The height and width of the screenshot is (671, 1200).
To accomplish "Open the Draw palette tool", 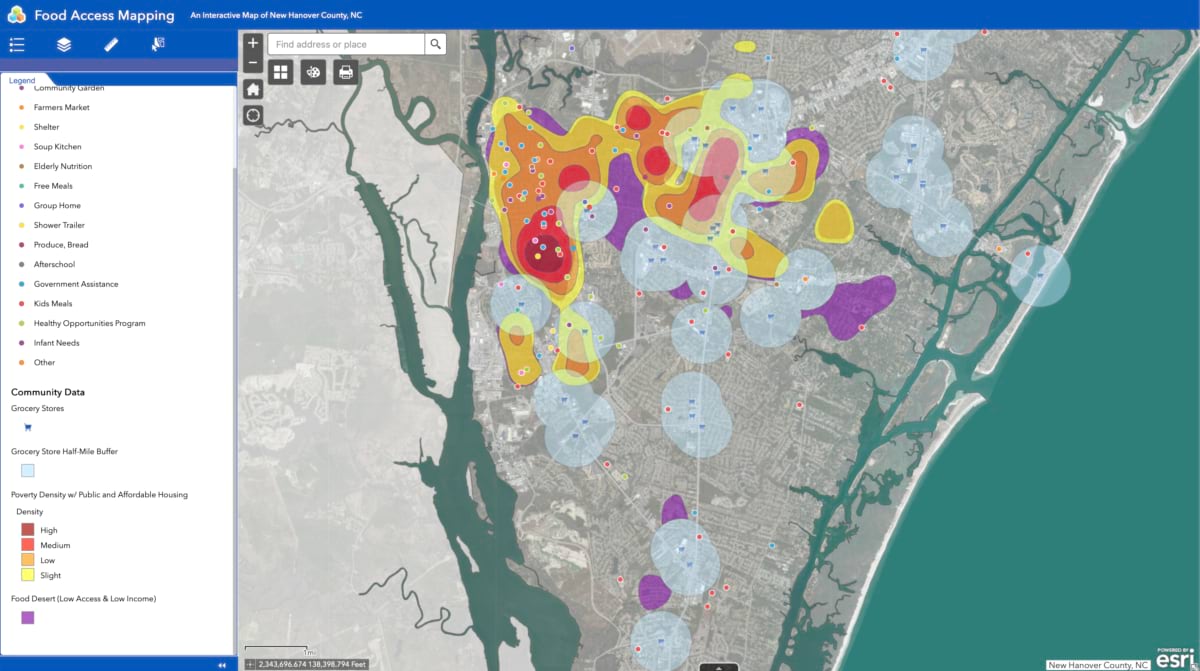I will (x=313, y=72).
